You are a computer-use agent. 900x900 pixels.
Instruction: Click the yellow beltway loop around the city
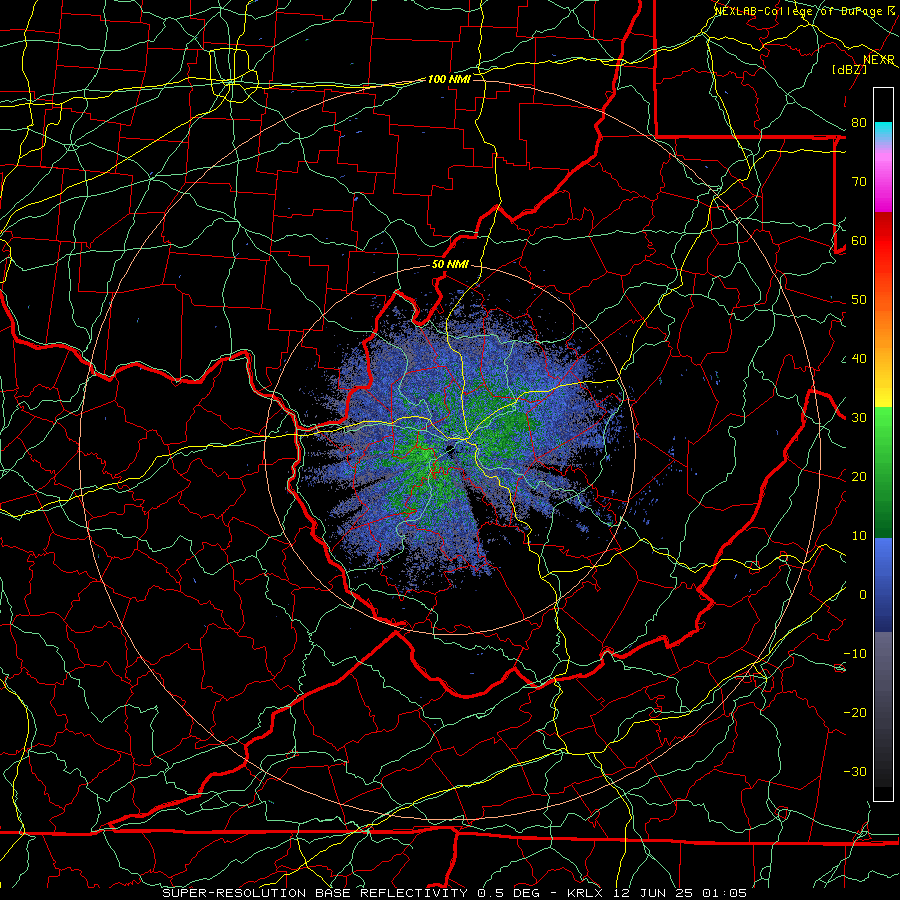click(232, 76)
